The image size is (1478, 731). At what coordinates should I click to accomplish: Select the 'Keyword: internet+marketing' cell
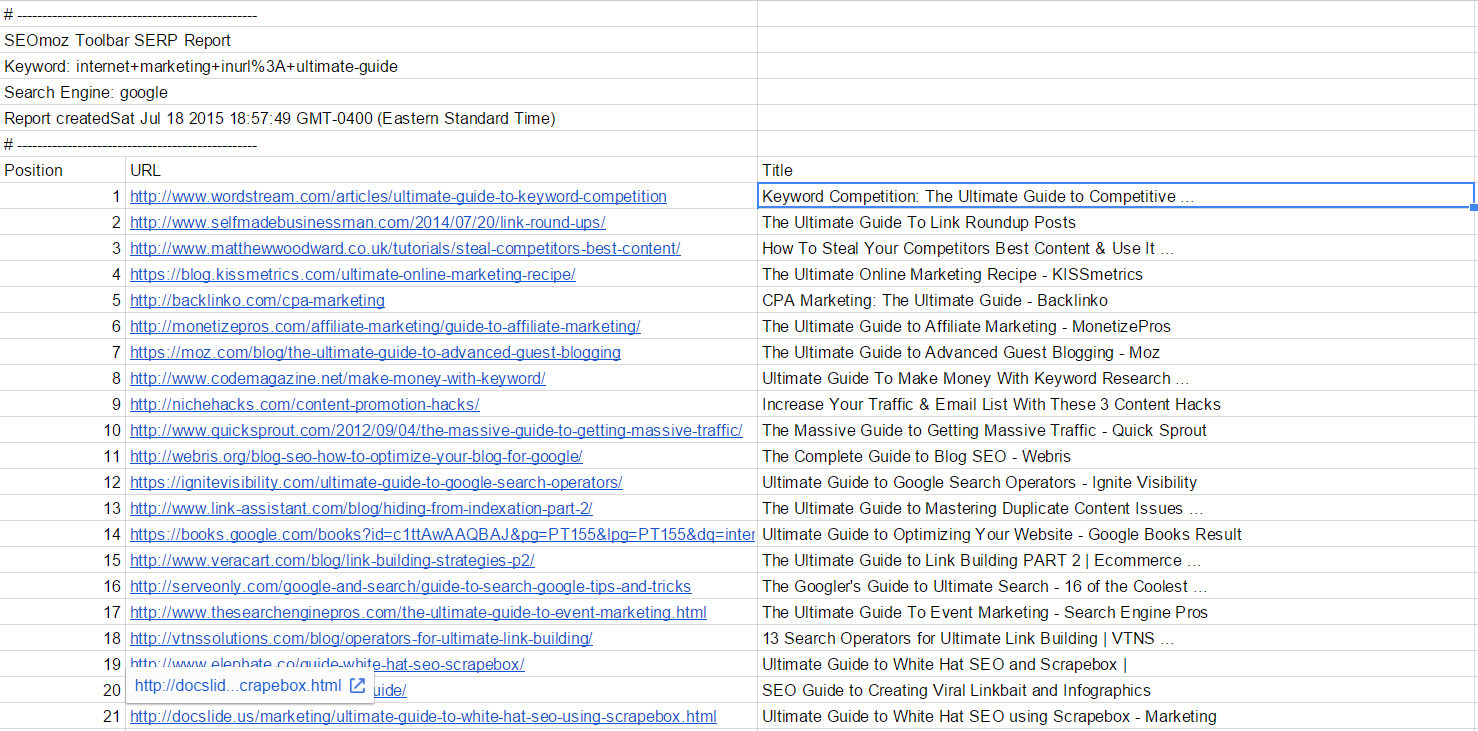378,66
